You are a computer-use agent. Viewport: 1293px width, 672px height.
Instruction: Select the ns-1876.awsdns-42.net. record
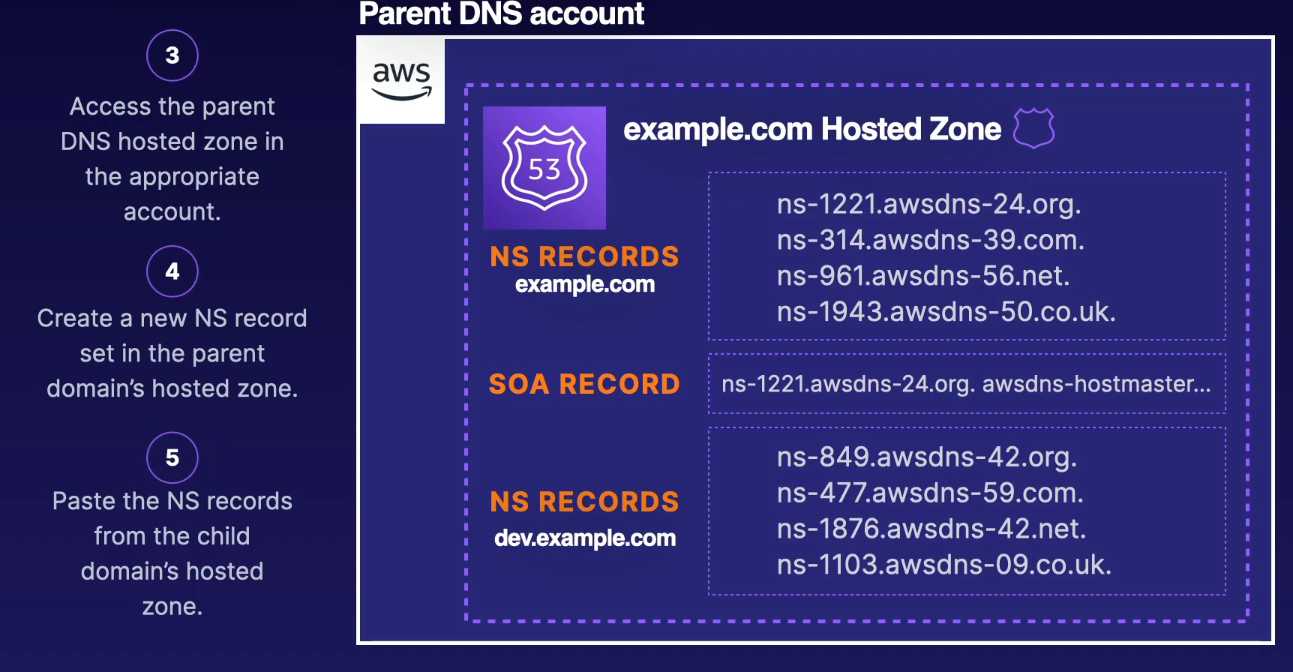pos(931,529)
